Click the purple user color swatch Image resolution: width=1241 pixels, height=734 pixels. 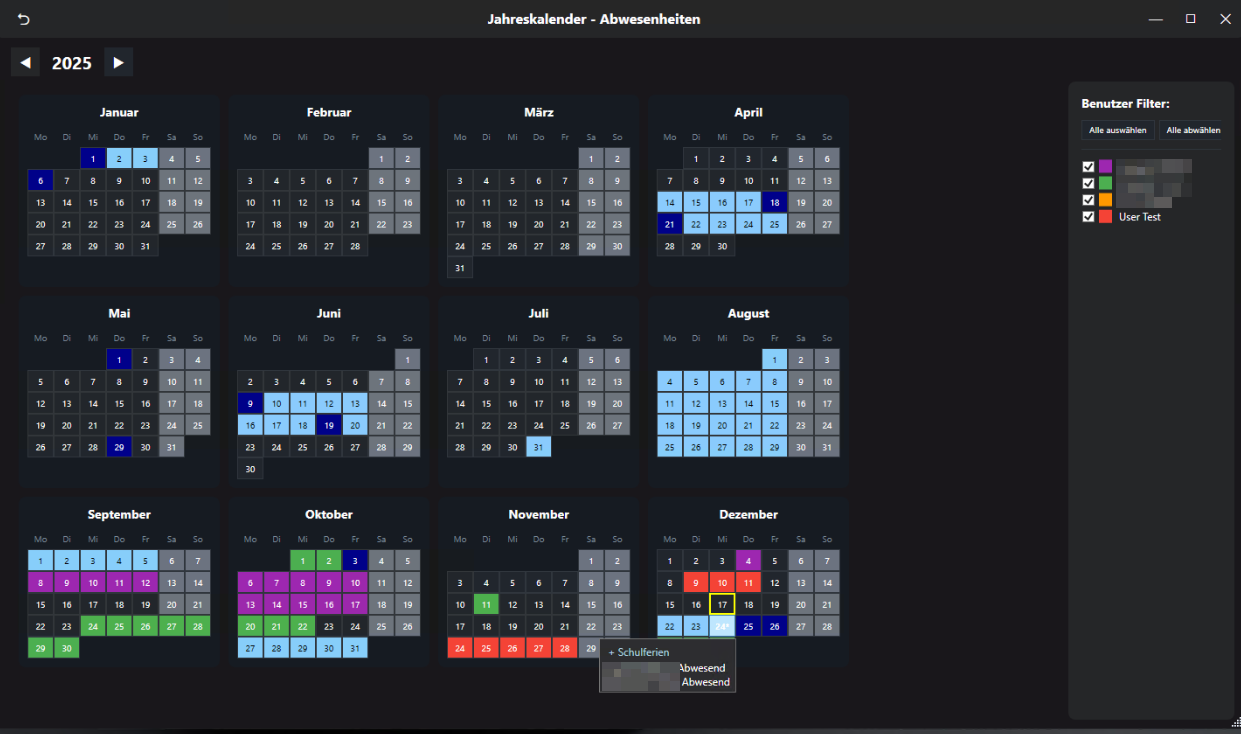(1105, 166)
